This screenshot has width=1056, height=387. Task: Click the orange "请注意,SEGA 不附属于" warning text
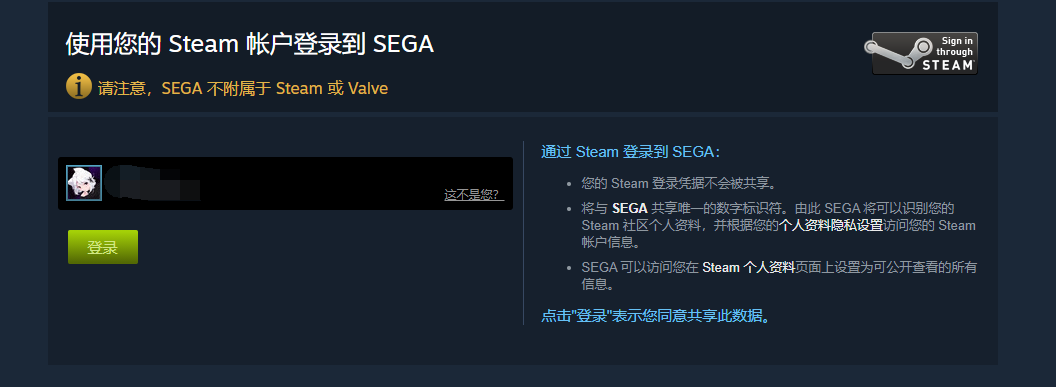(185, 88)
